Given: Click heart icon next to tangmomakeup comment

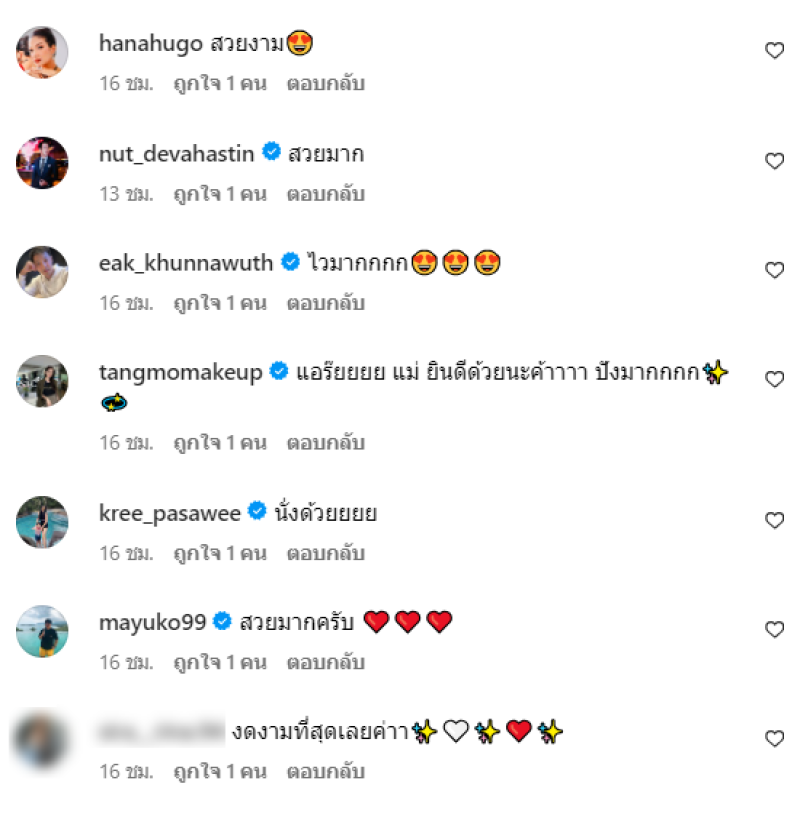Looking at the screenshot, I should [774, 379].
